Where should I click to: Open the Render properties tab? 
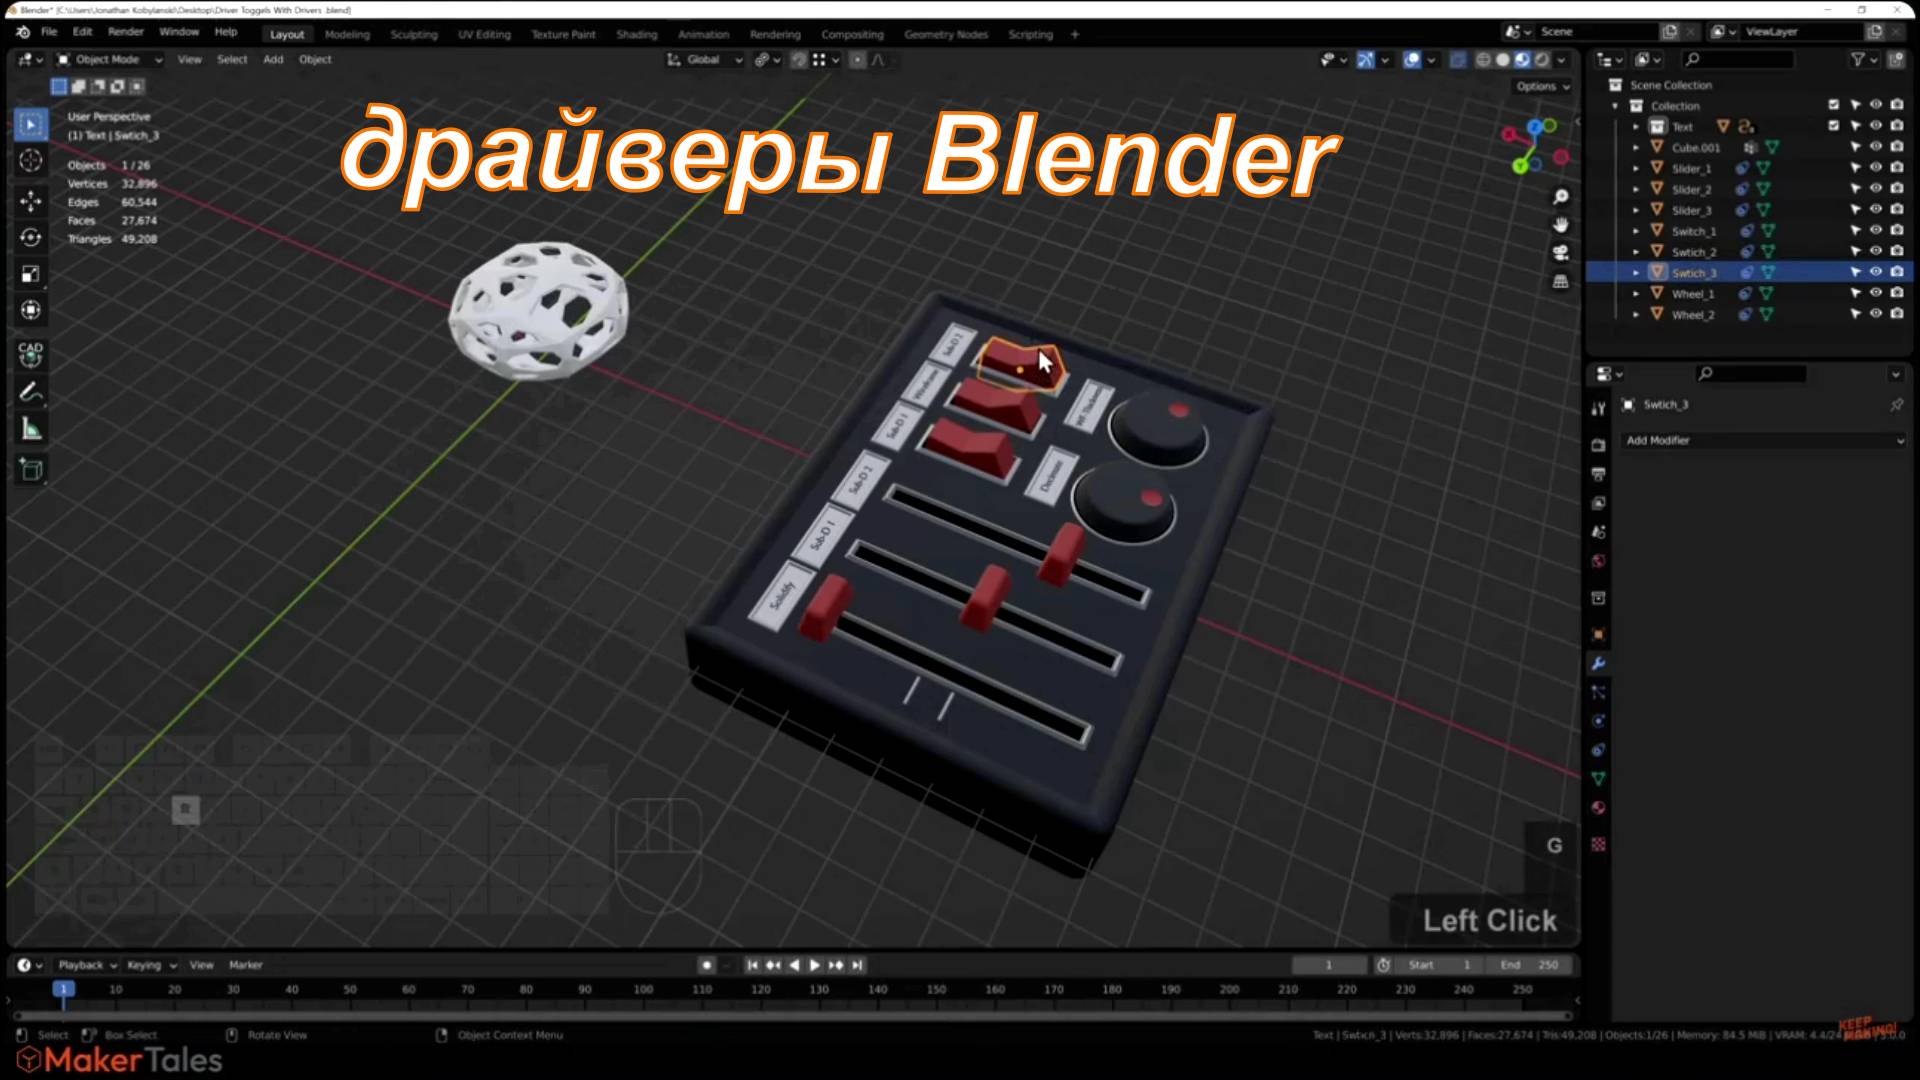pyautogui.click(x=1598, y=445)
